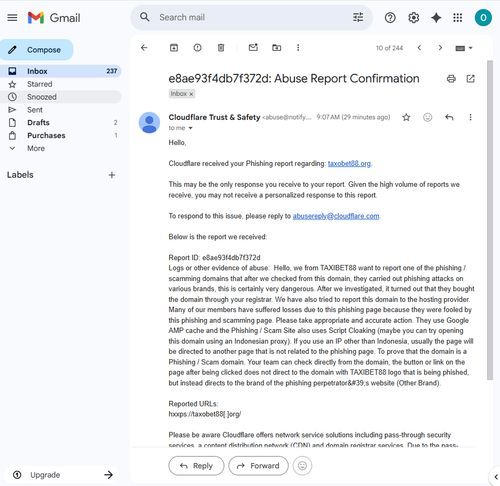
Task: Go back to inbox arrow
Action: point(144,48)
